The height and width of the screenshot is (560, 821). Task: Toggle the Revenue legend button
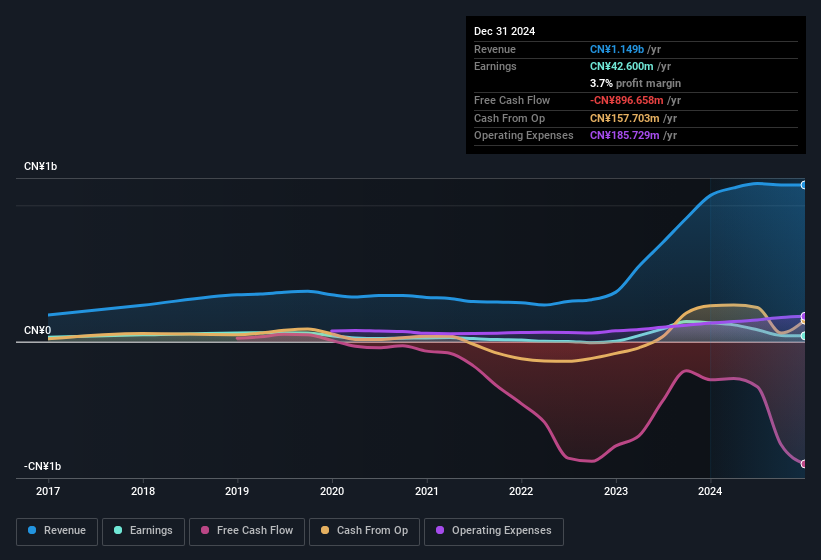pos(57,531)
